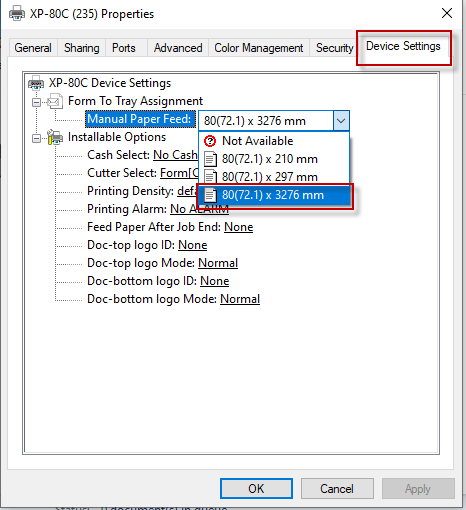Viewport: 466px width, 510px height.
Task: Close the Properties dialog with X
Action: click(x=447, y=14)
